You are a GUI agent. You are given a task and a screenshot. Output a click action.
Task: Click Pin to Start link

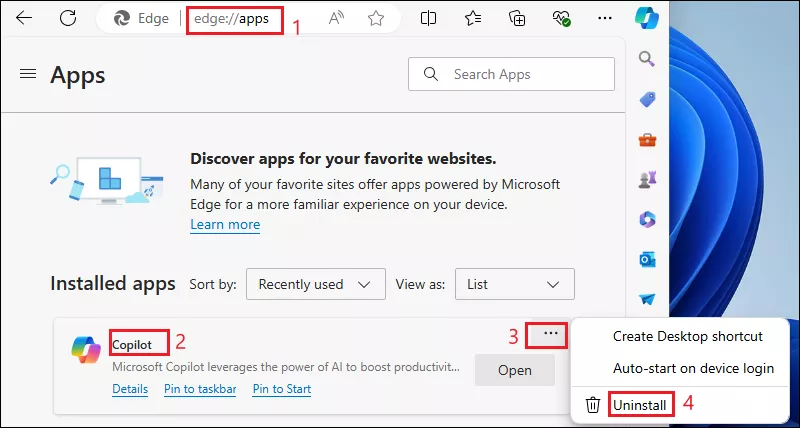click(282, 389)
